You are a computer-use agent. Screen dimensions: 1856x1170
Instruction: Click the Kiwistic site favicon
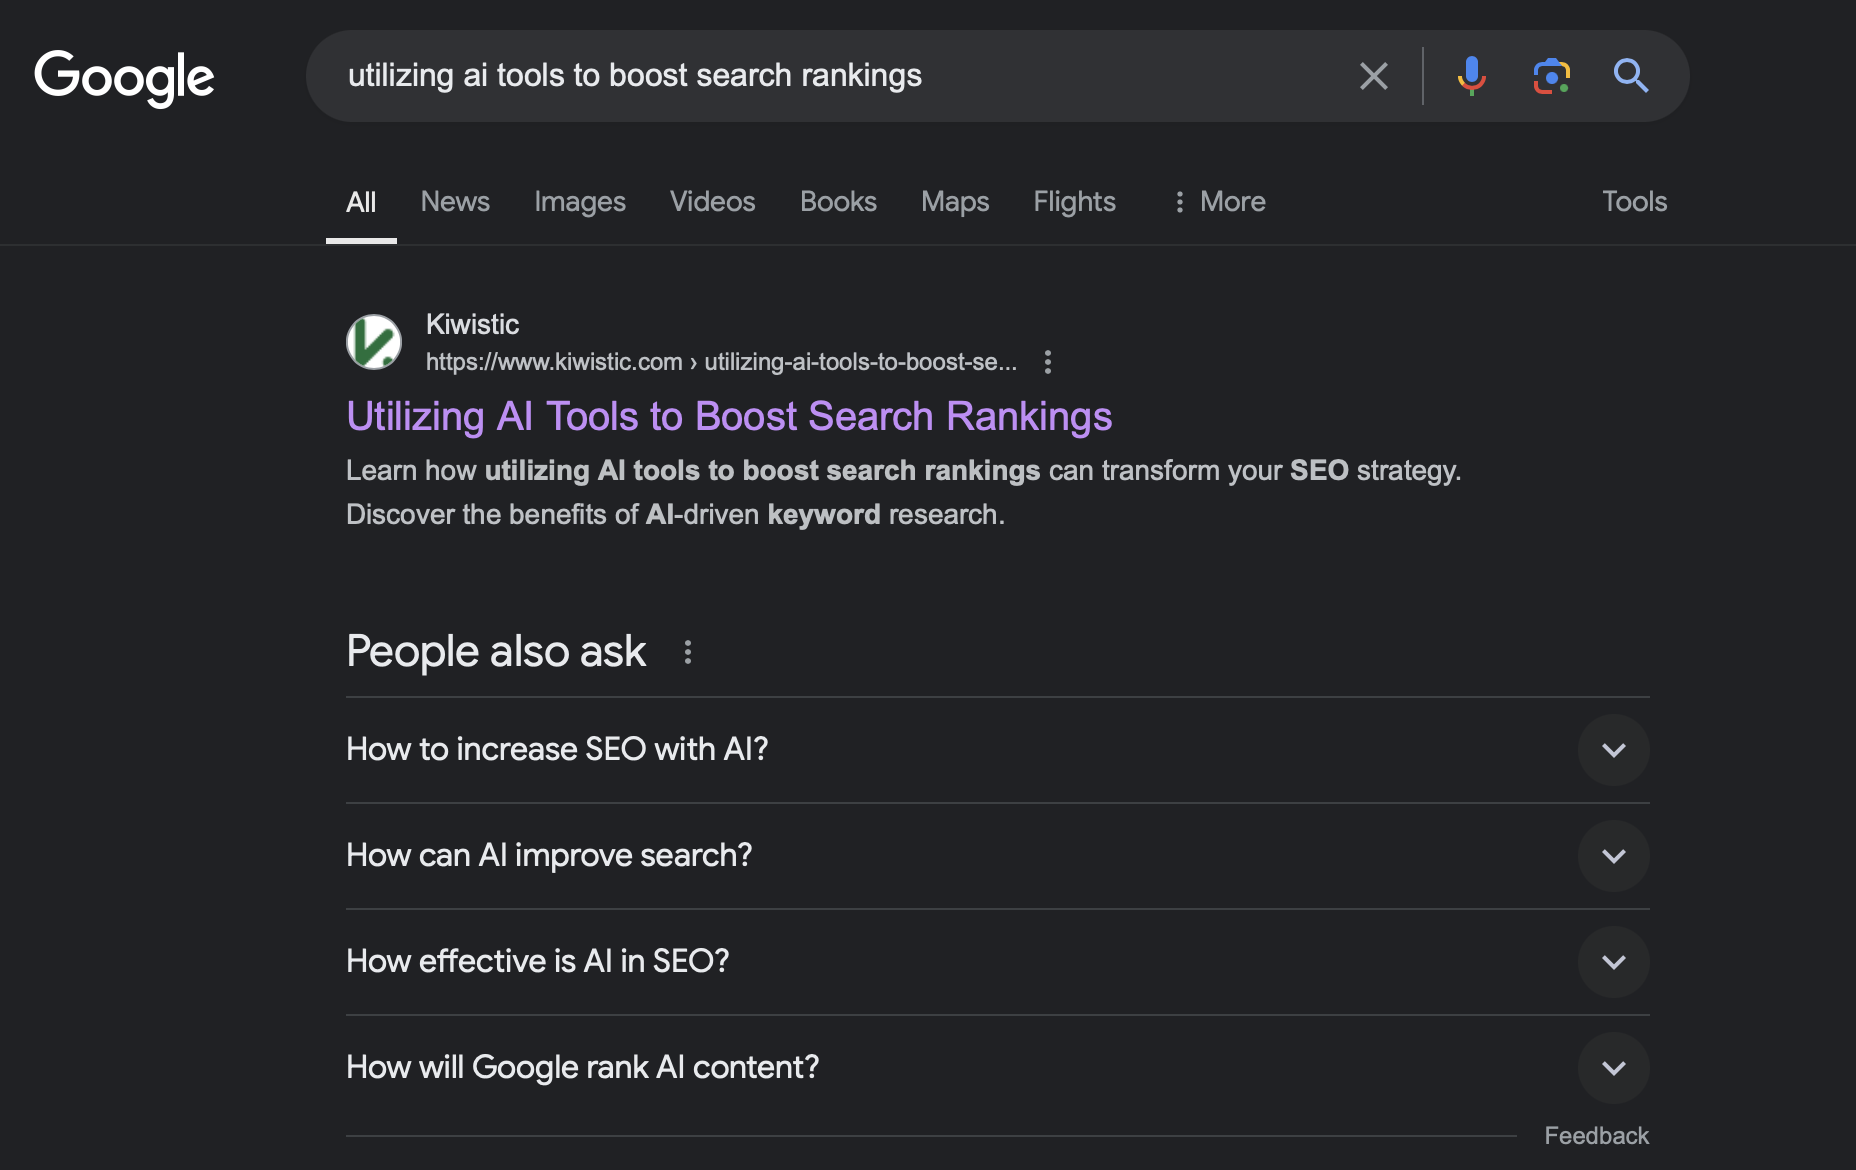coord(374,342)
